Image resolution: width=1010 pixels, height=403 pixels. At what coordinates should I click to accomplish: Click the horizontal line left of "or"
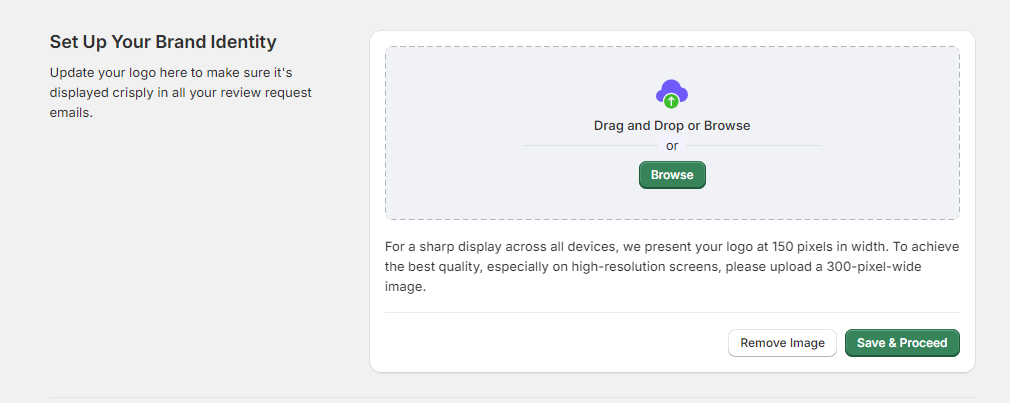590,146
